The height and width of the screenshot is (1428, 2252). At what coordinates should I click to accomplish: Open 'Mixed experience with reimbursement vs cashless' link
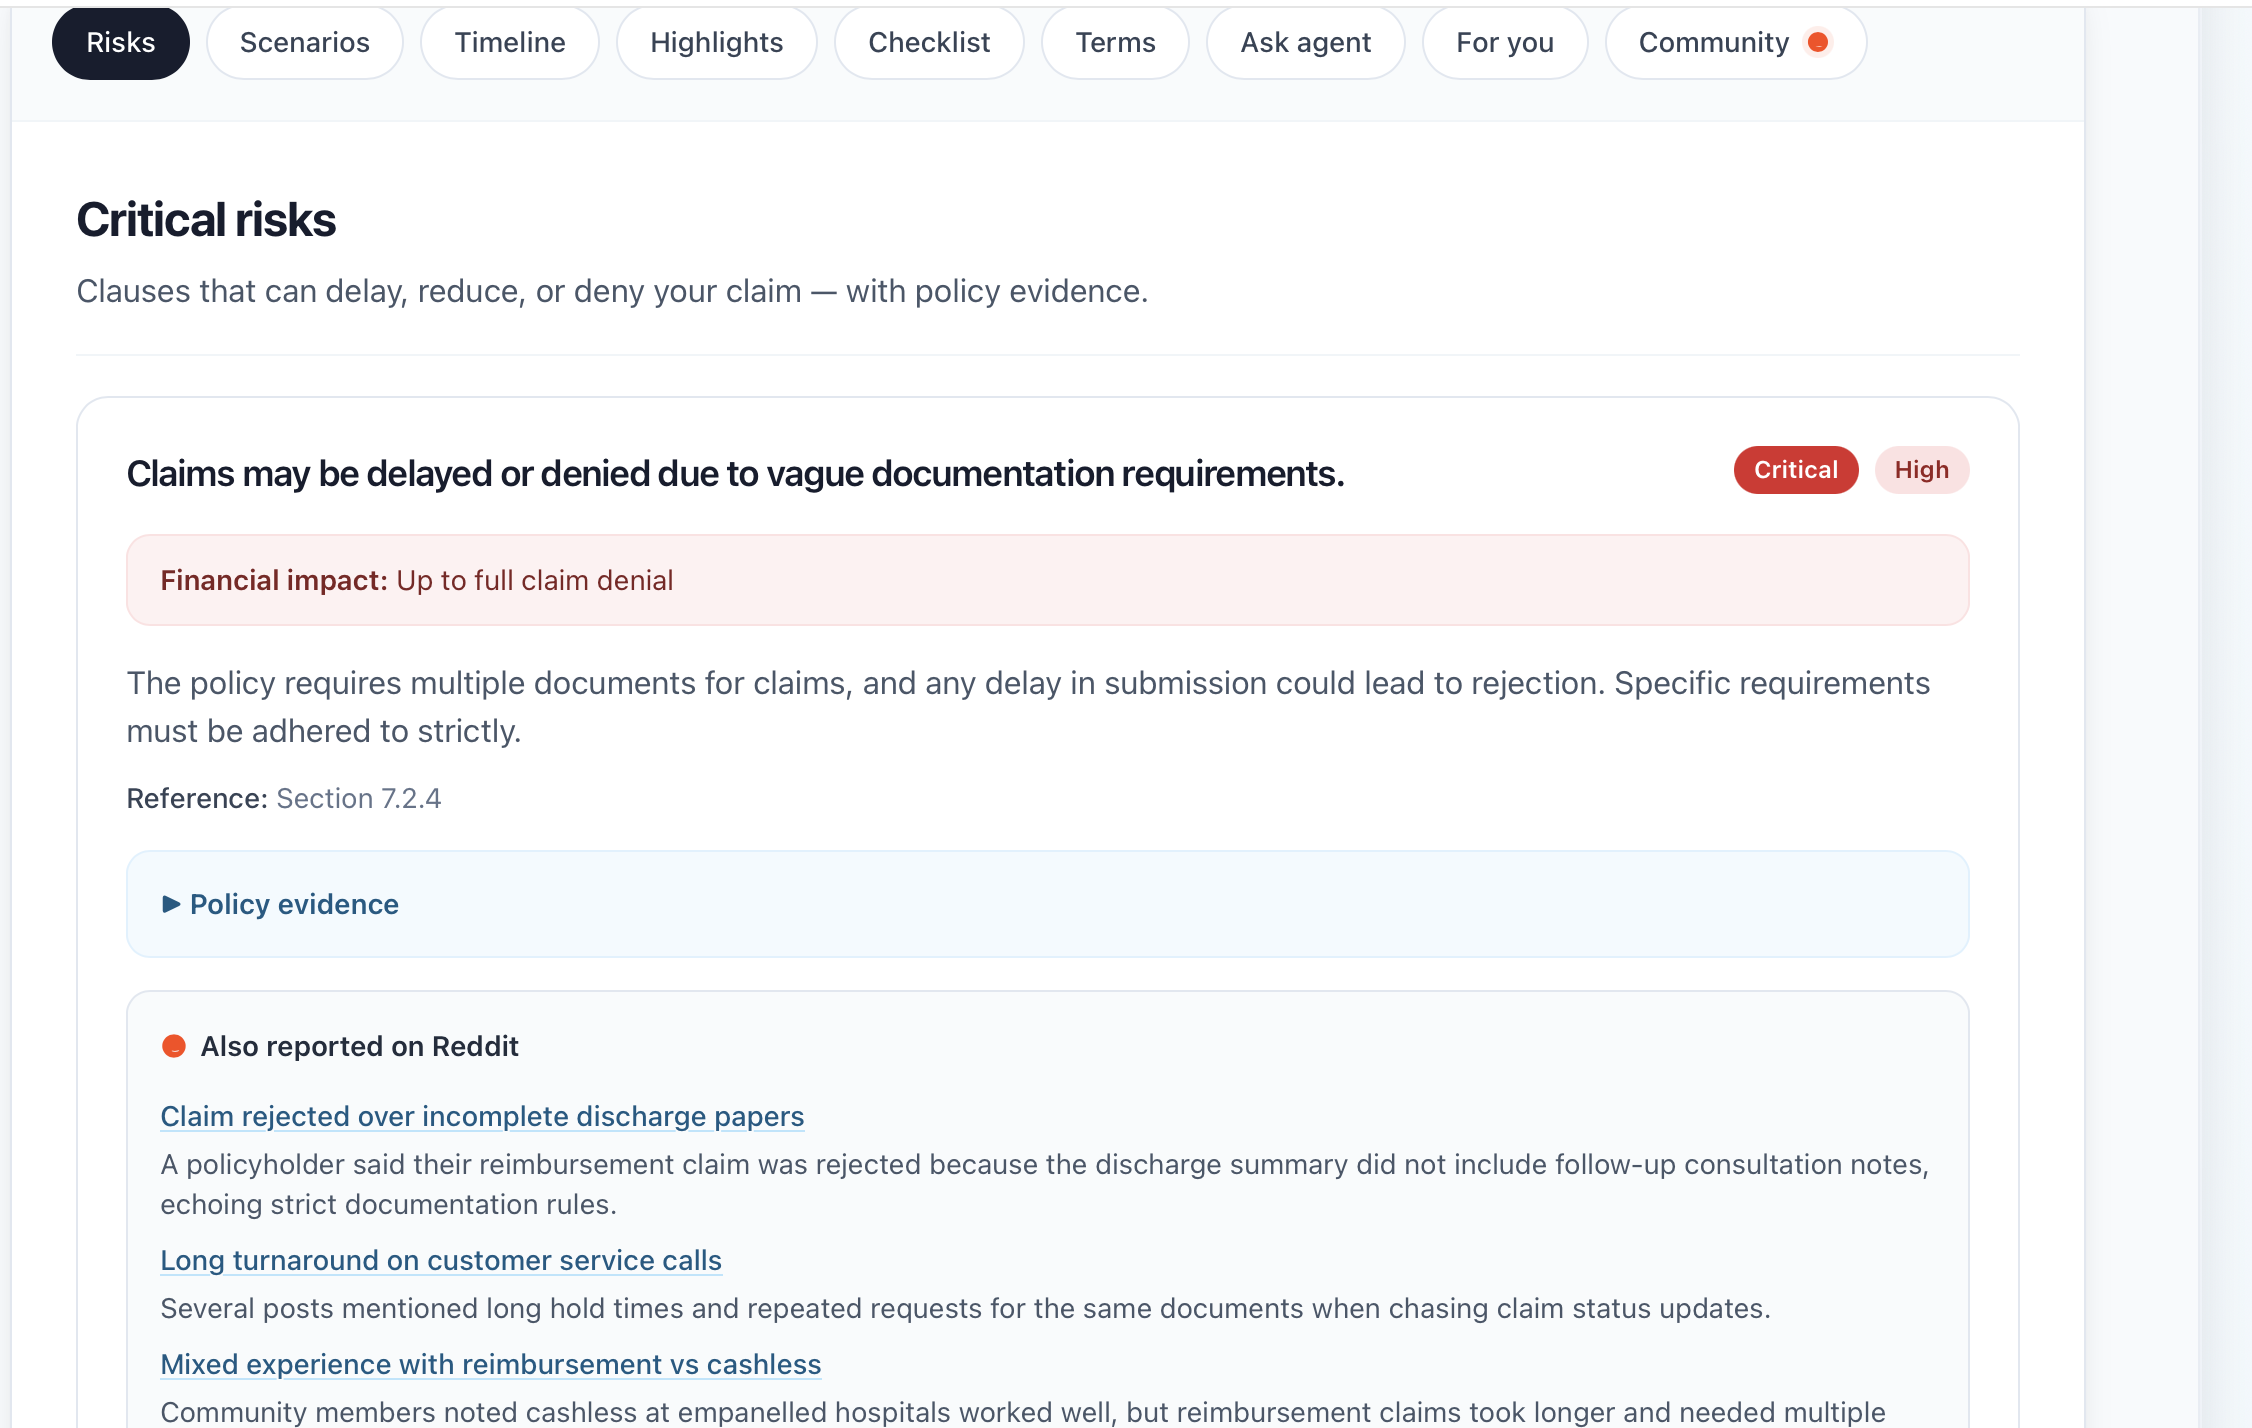pos(491,1364)
